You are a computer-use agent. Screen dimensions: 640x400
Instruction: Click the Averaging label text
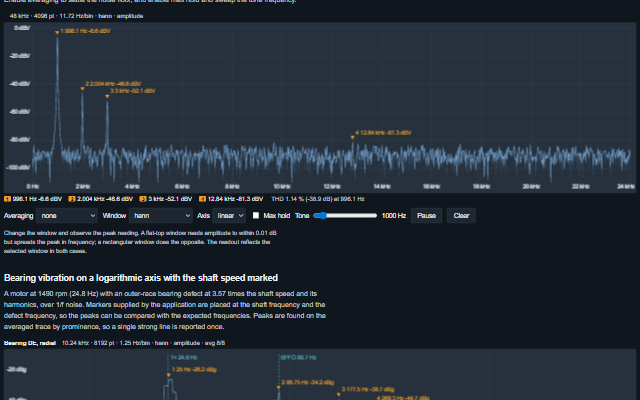[x=18, y=216]
